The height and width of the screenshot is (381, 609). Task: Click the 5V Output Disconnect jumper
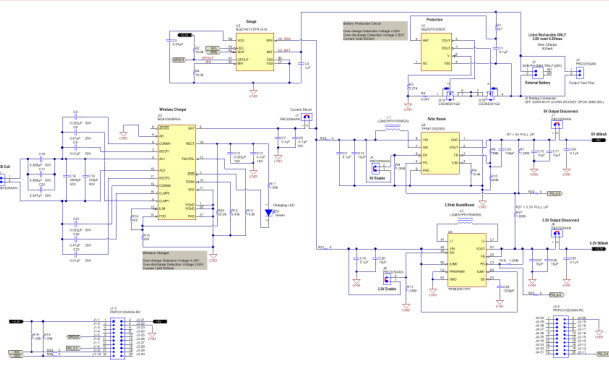(557, 124)
